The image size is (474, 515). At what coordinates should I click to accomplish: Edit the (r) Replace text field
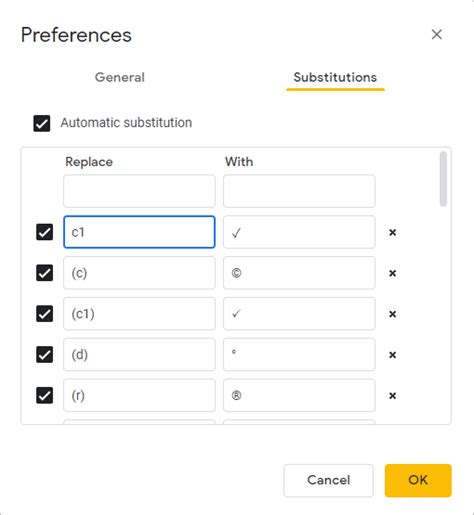click(139, 395)
